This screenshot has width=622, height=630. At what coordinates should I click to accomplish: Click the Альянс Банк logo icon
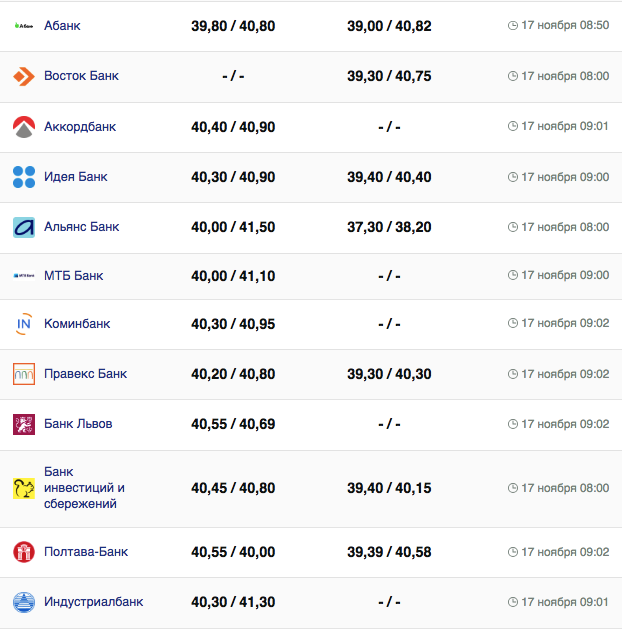24,227
